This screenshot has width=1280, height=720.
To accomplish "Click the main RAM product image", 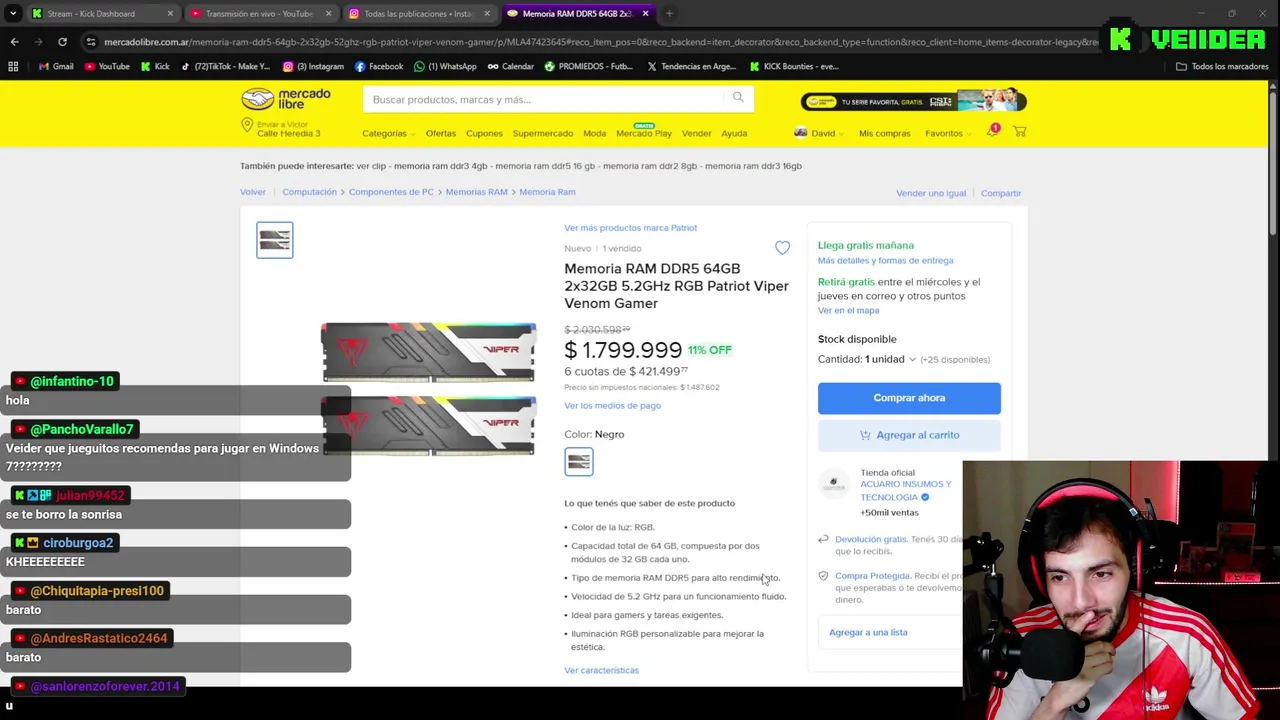I will [428, 388].
